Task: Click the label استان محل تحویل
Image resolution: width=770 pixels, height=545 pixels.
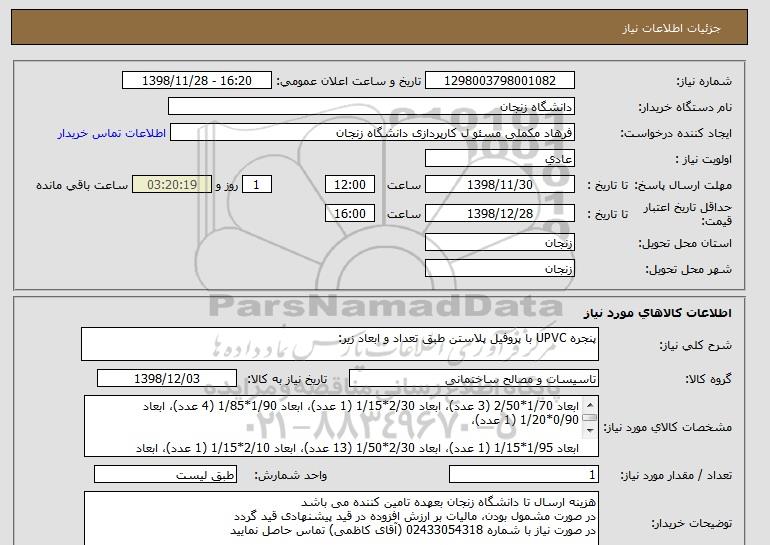Action: [x=685, y=244]
